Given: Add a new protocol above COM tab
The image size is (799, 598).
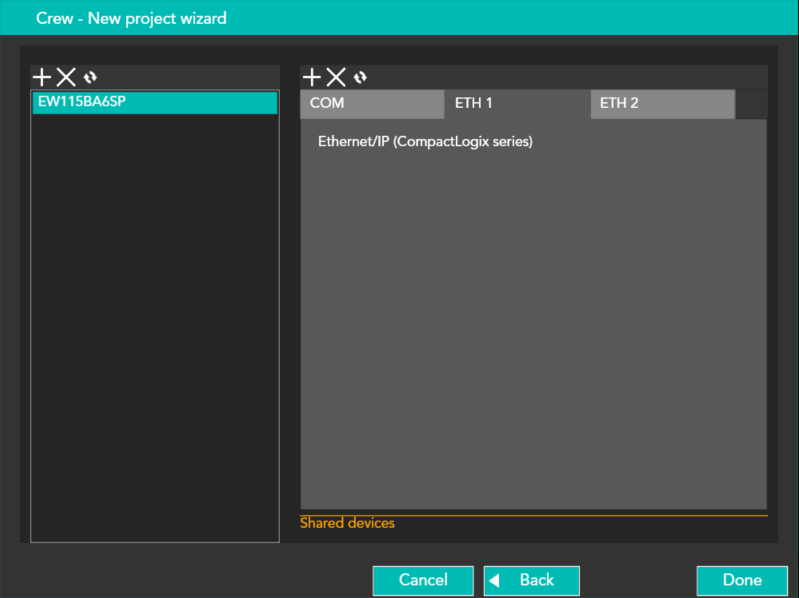Looking at the screenshot, I should tap(312, 77).
